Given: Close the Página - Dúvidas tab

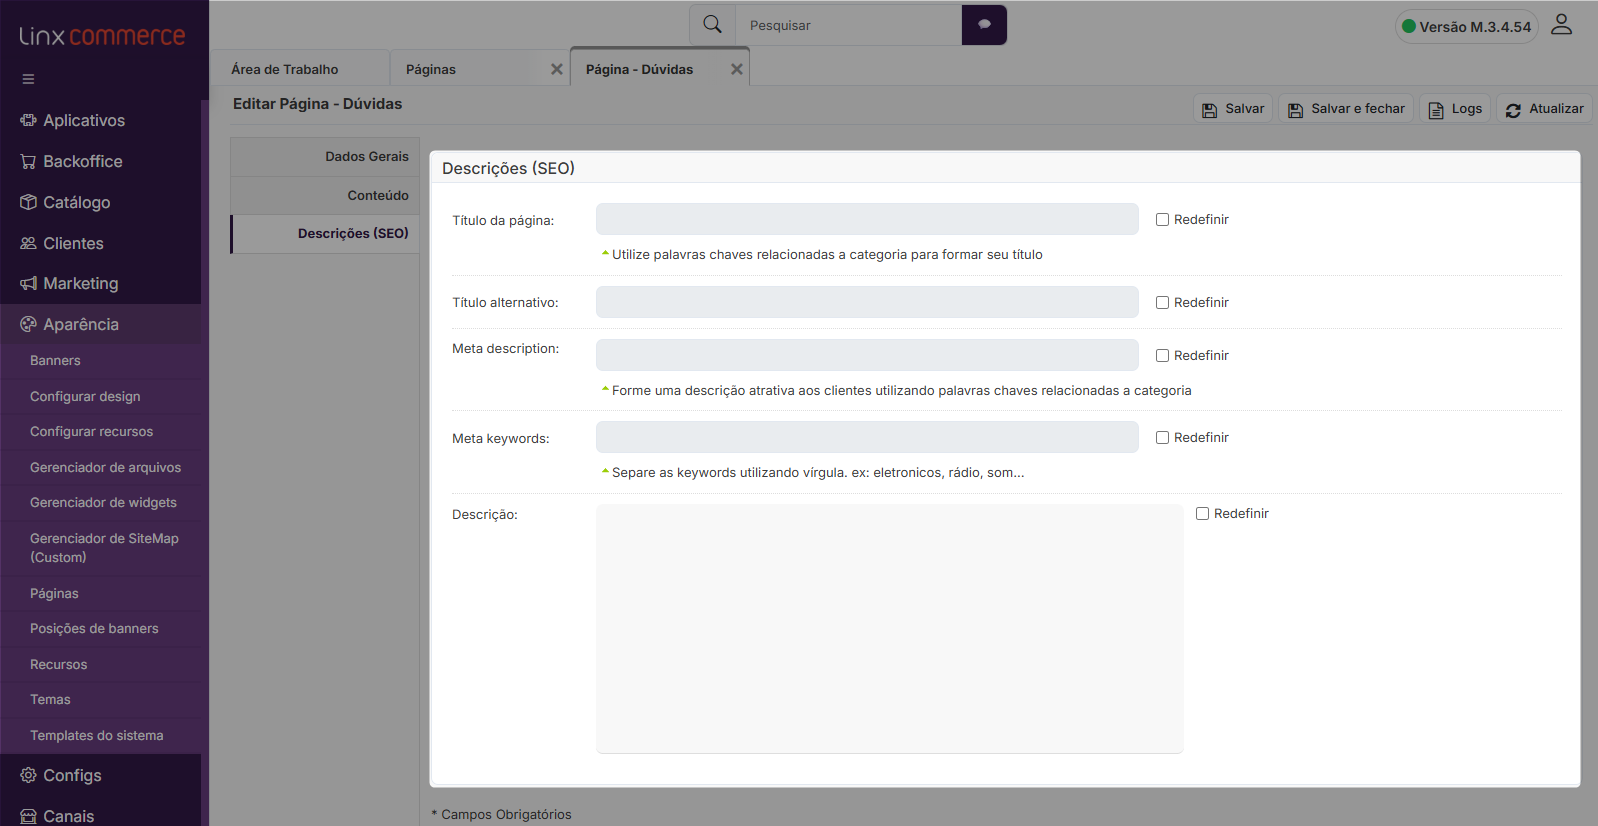Looking at the screenshot, I should coord(737,69).
